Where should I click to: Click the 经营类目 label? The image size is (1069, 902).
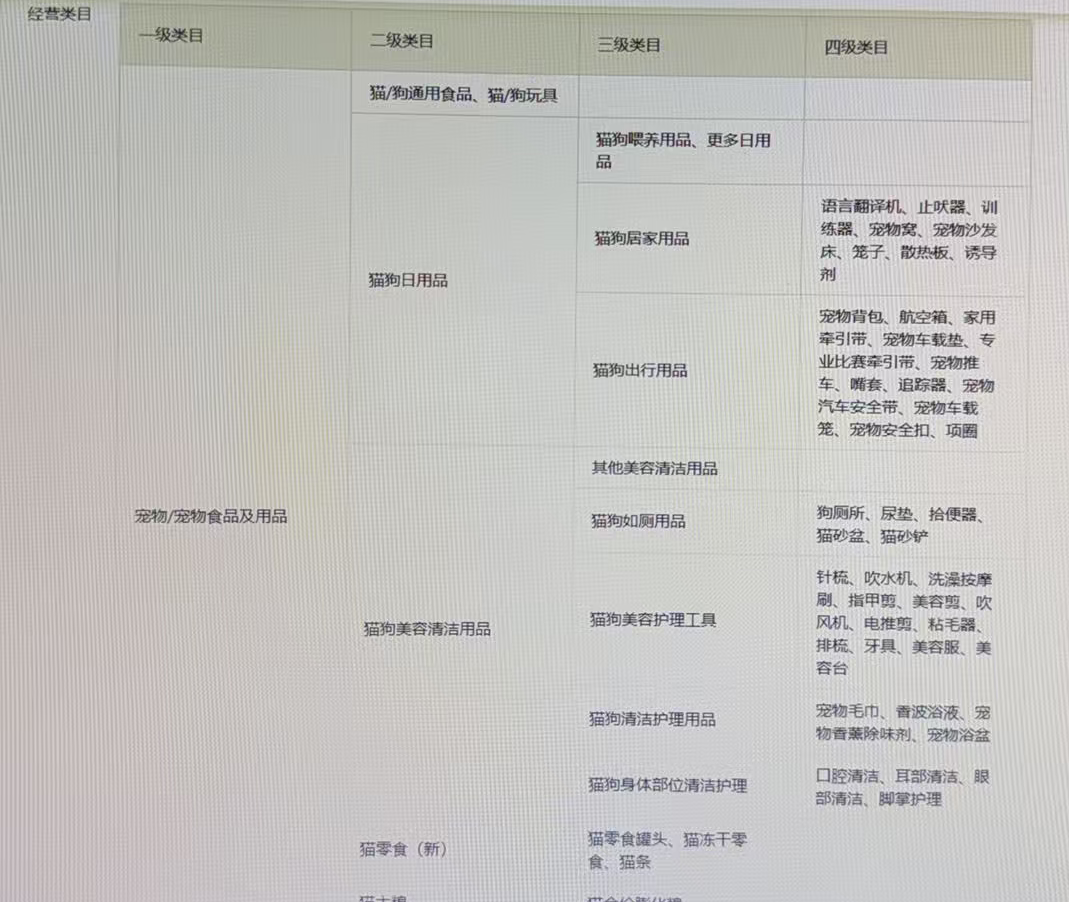click(x=59, y=14)
